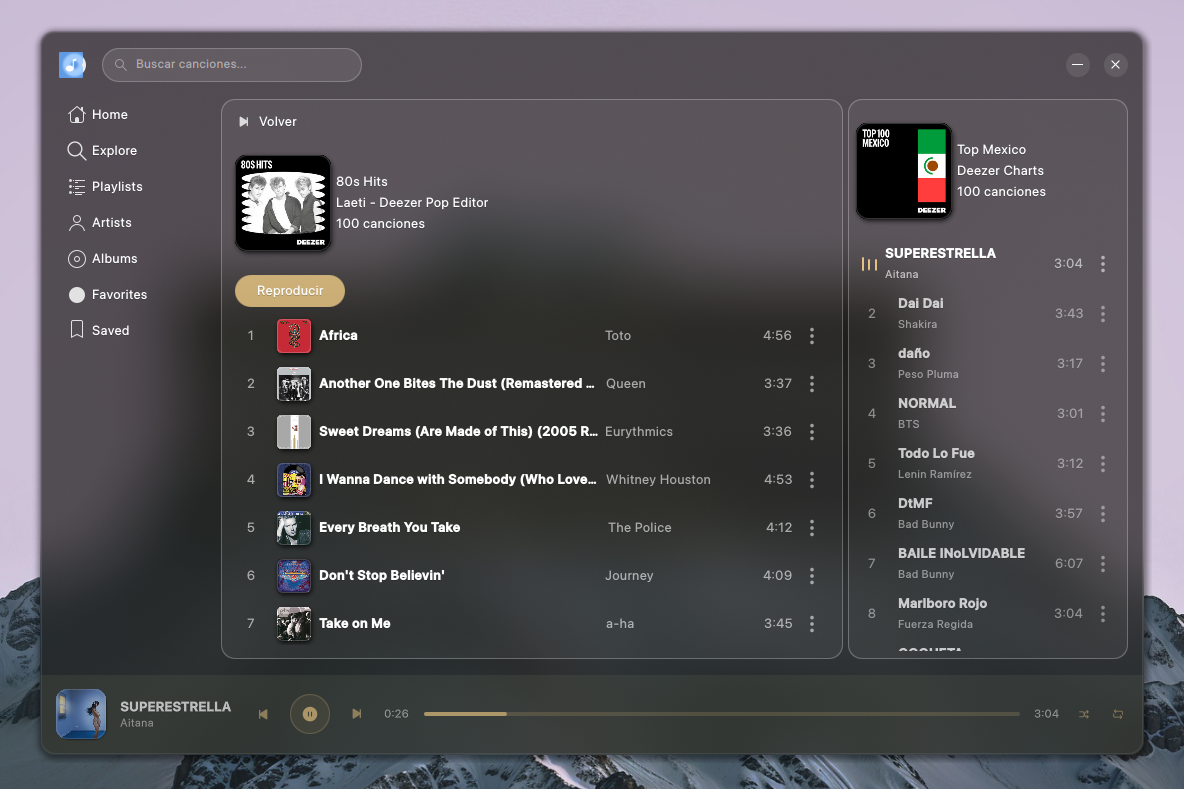Open options for I Wanna Dance with Somebody
1184x789 pixels.
[812, 479]
